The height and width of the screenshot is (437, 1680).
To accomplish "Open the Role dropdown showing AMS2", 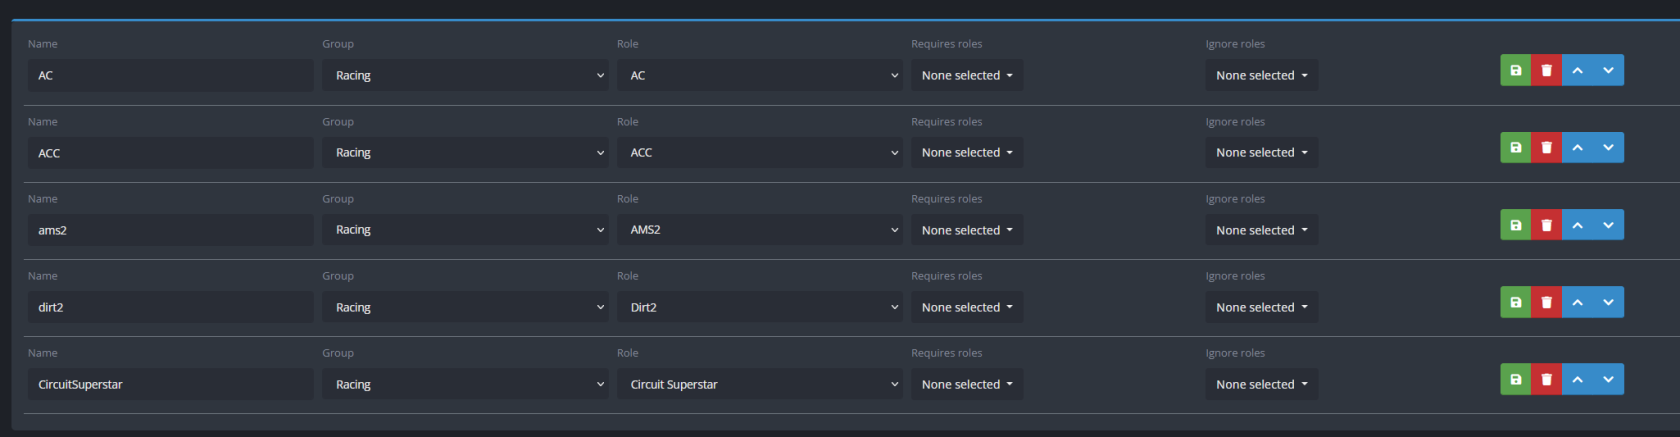I will pos(759,230).
